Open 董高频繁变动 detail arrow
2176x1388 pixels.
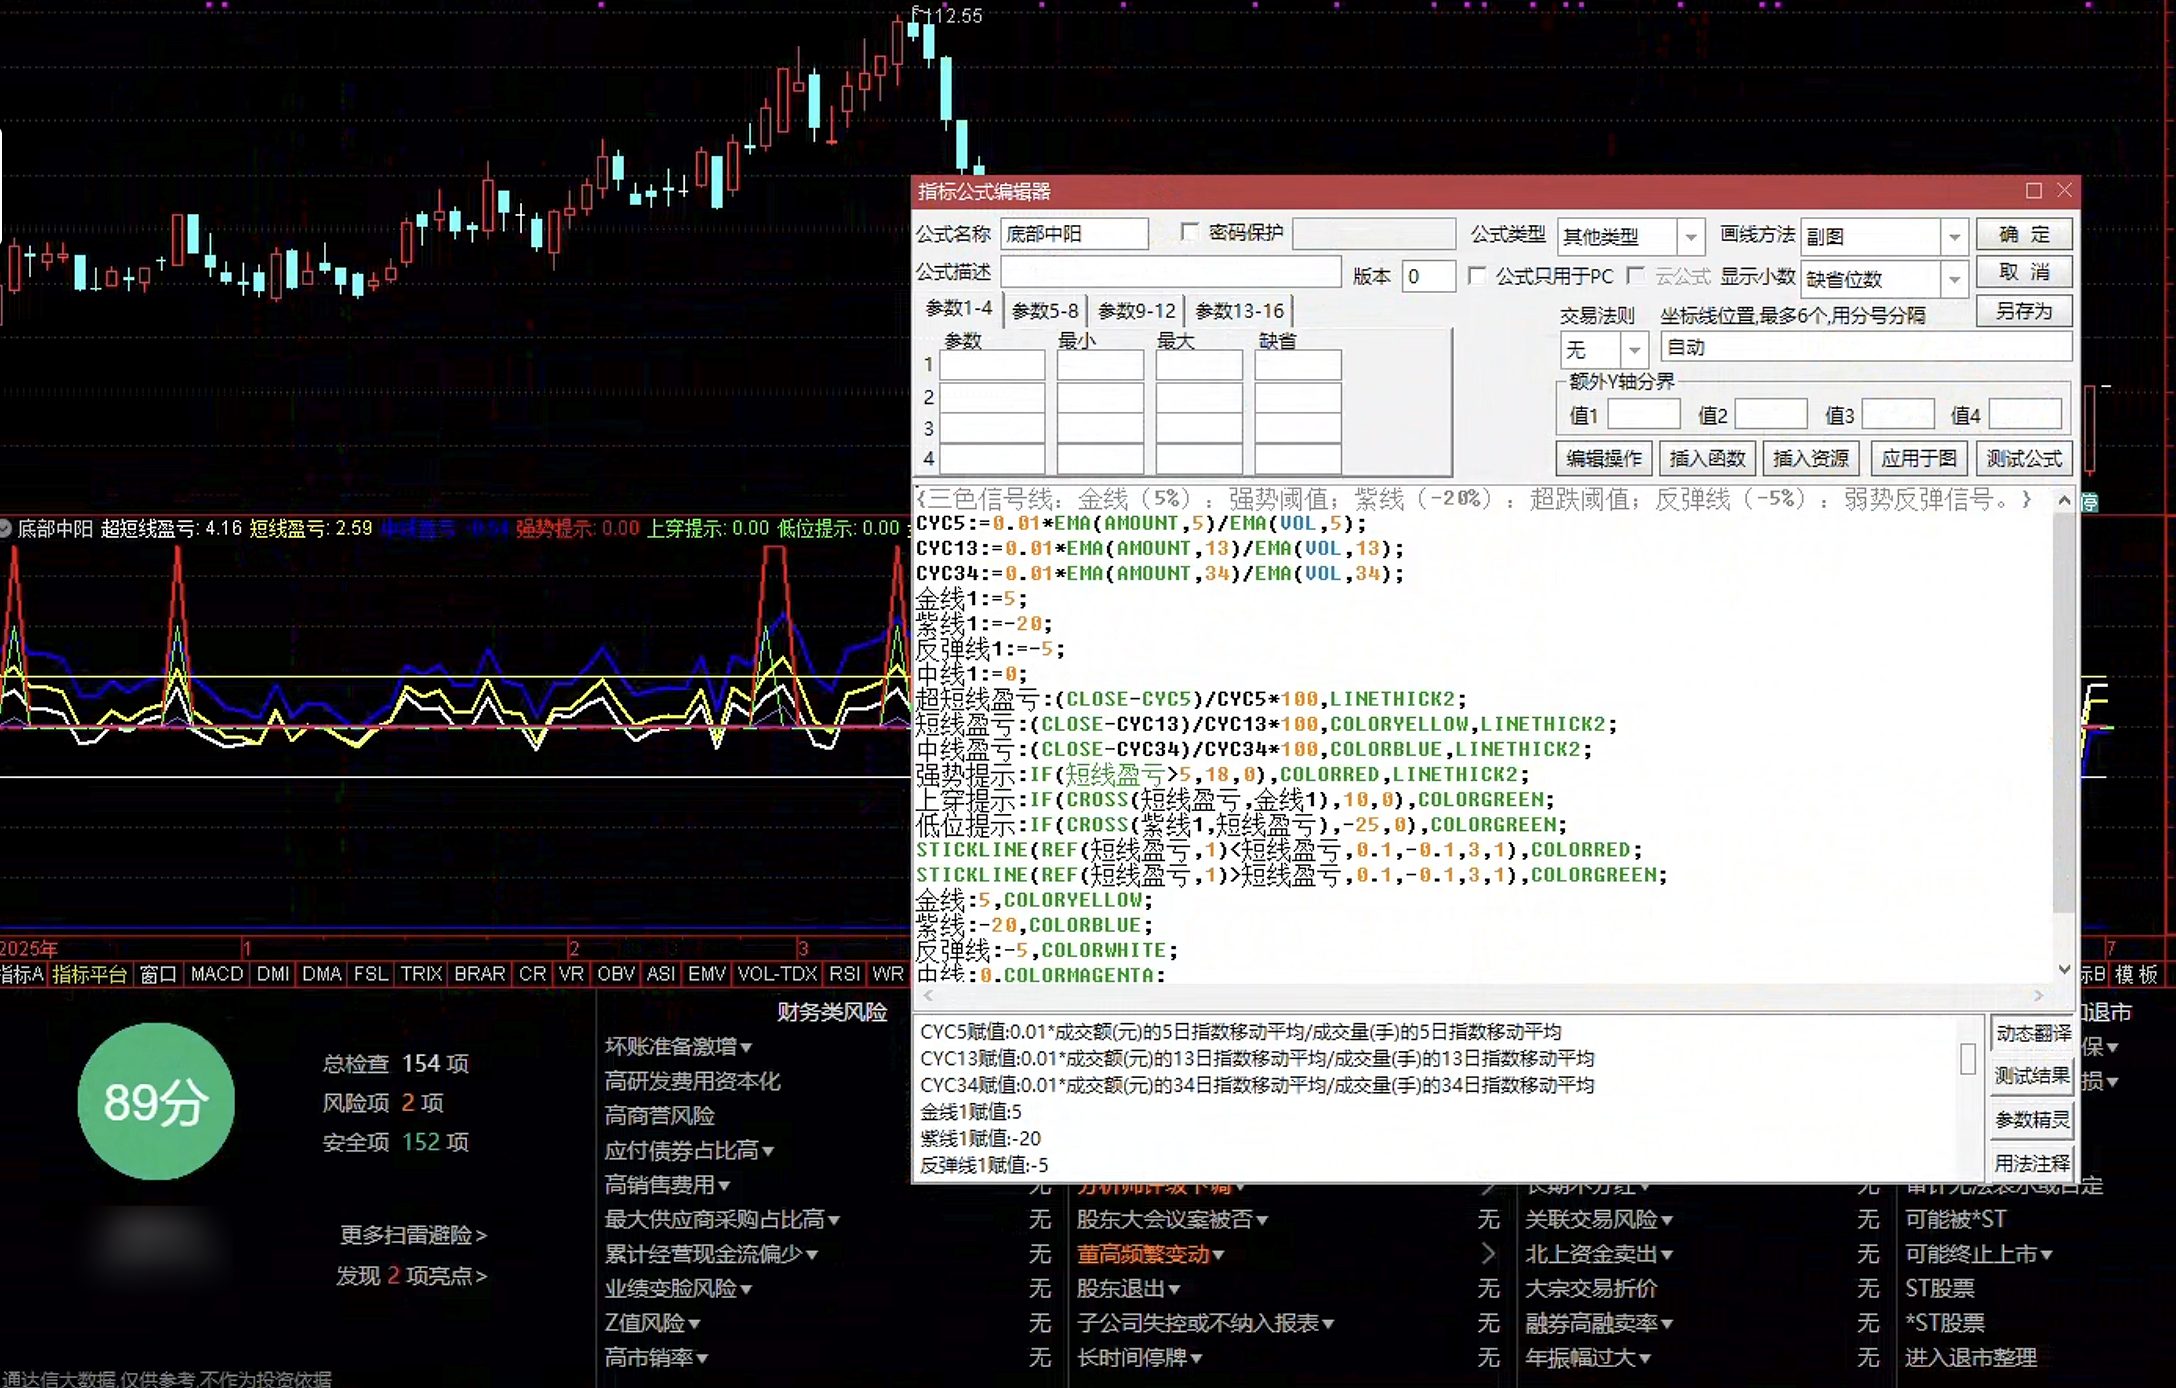1488,1254
